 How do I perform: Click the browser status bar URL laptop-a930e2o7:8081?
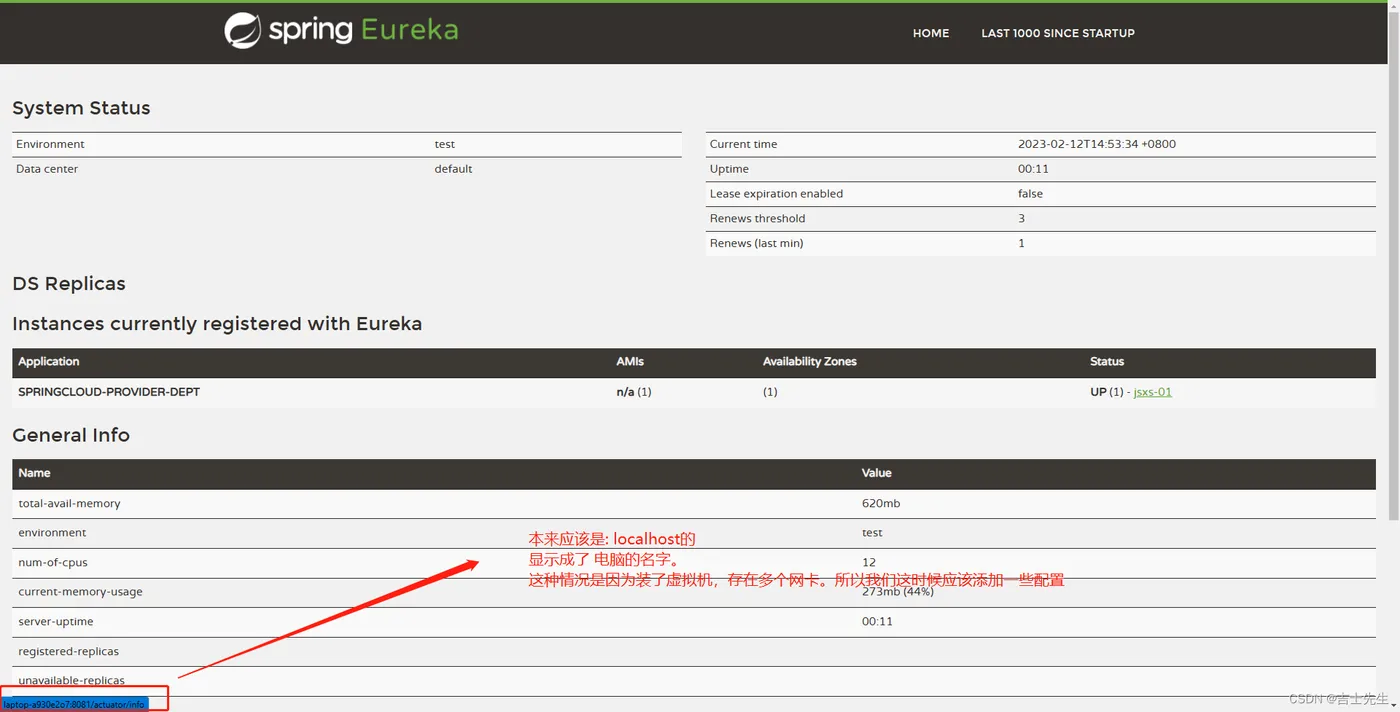point(74,704)
